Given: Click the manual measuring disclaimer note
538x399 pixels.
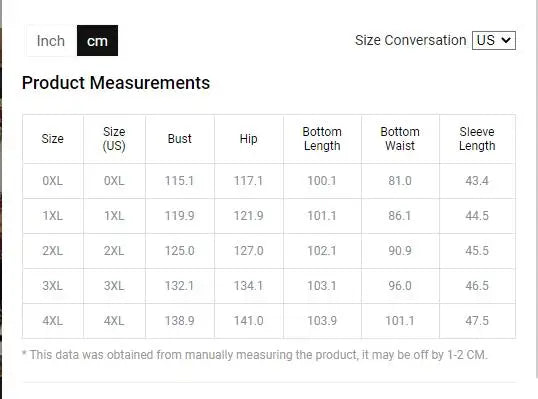Looking at the screenshot, I should [255, 354].
